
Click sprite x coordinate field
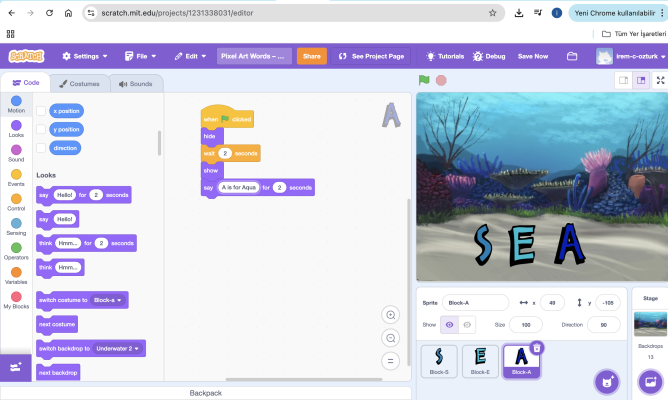click(552, 303)
